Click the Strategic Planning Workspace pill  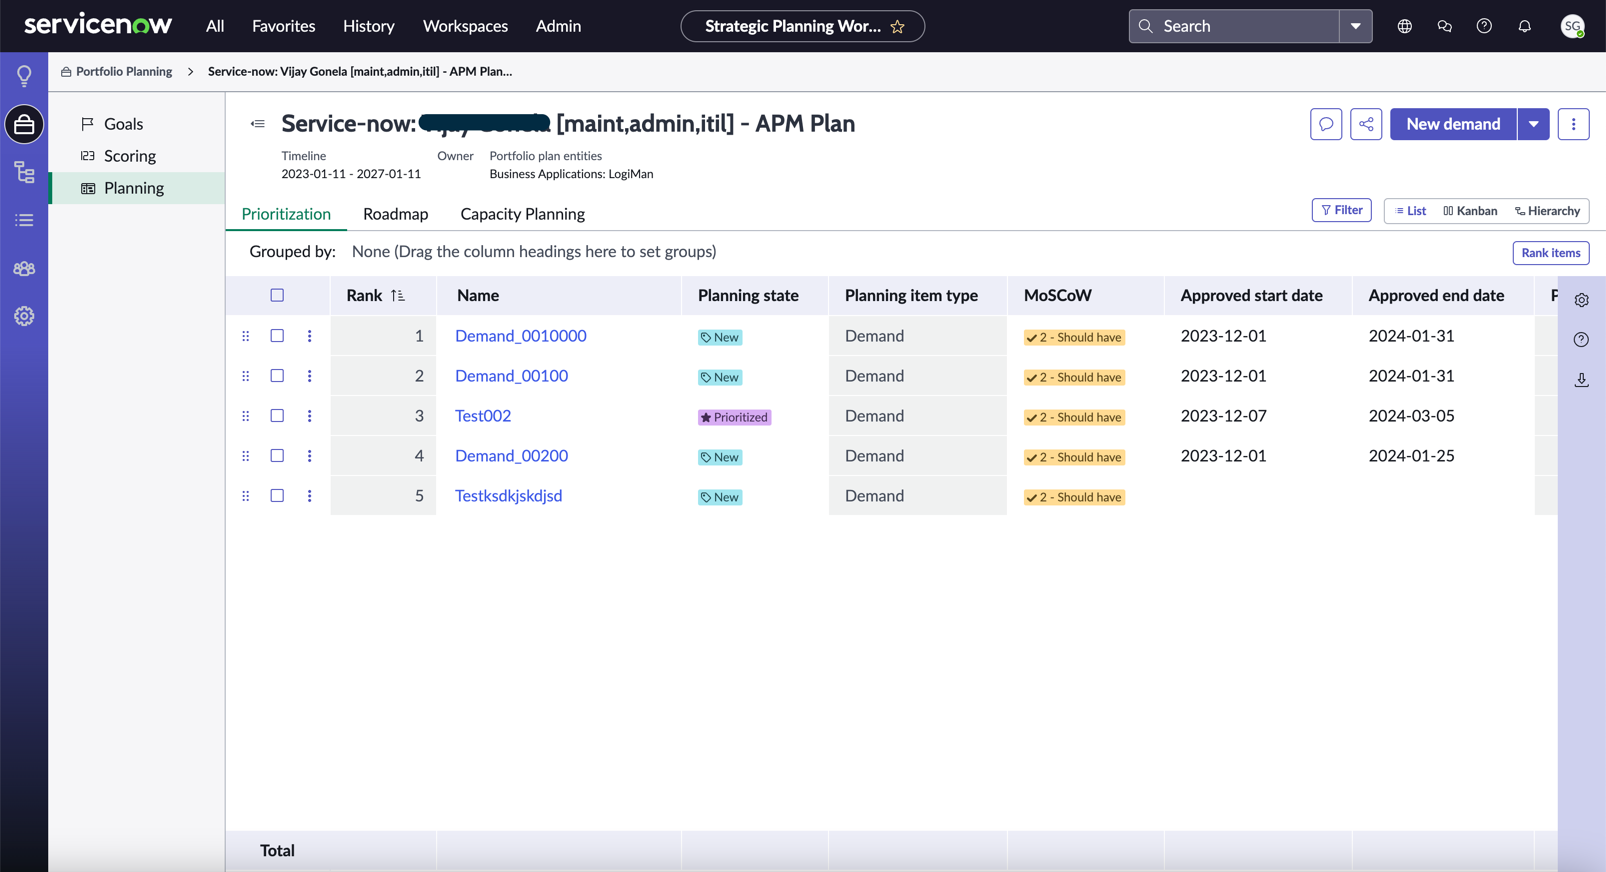[x=802, y=26]
